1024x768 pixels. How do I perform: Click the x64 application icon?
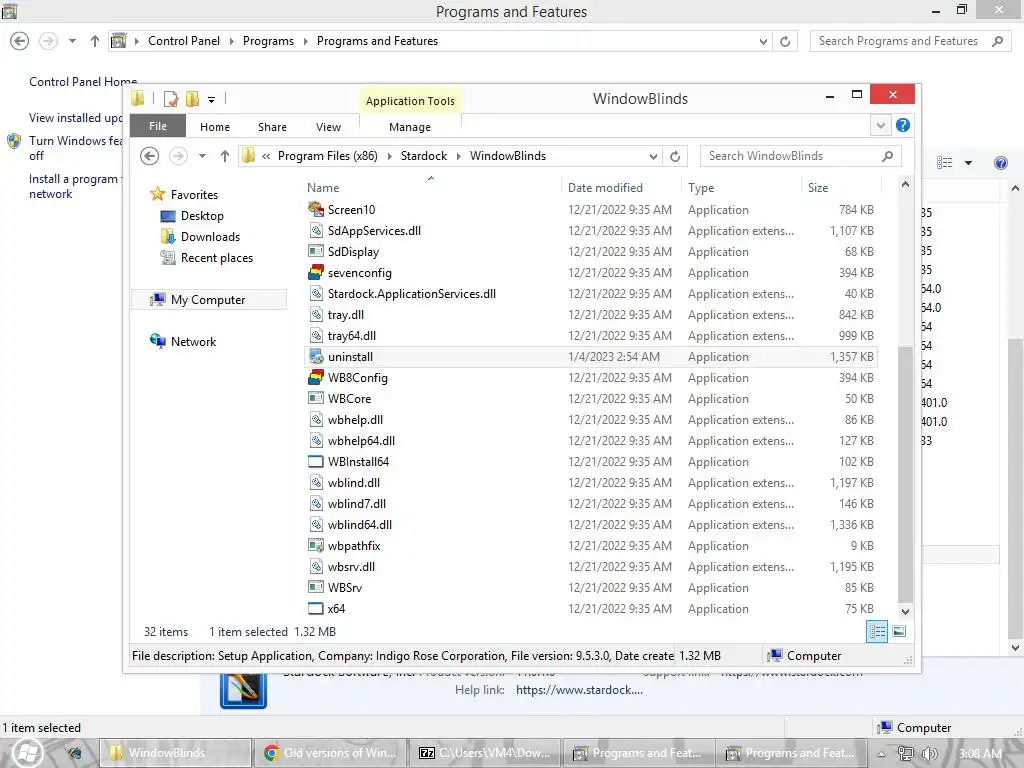[x=316, y=609]
